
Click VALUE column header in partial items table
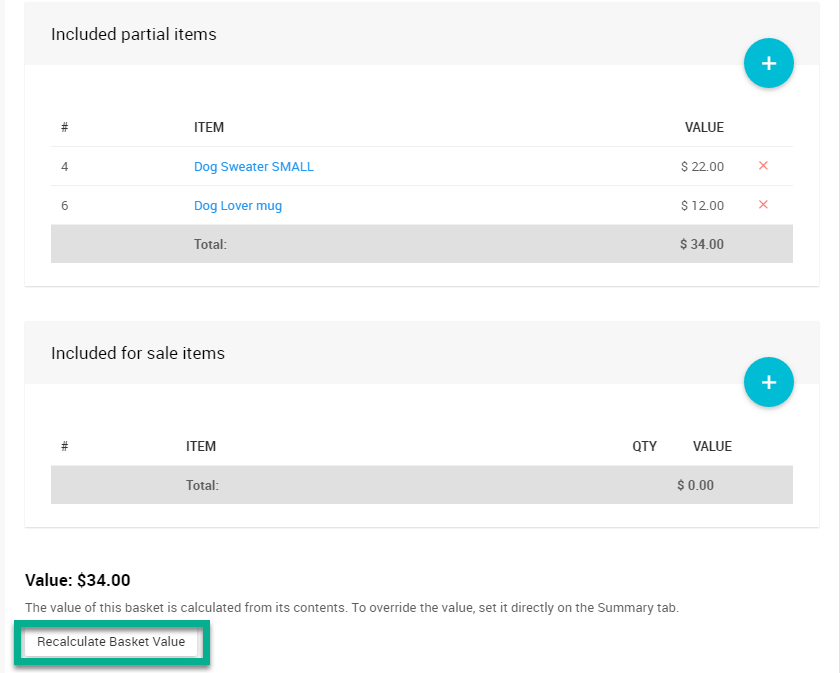[704, 128]
